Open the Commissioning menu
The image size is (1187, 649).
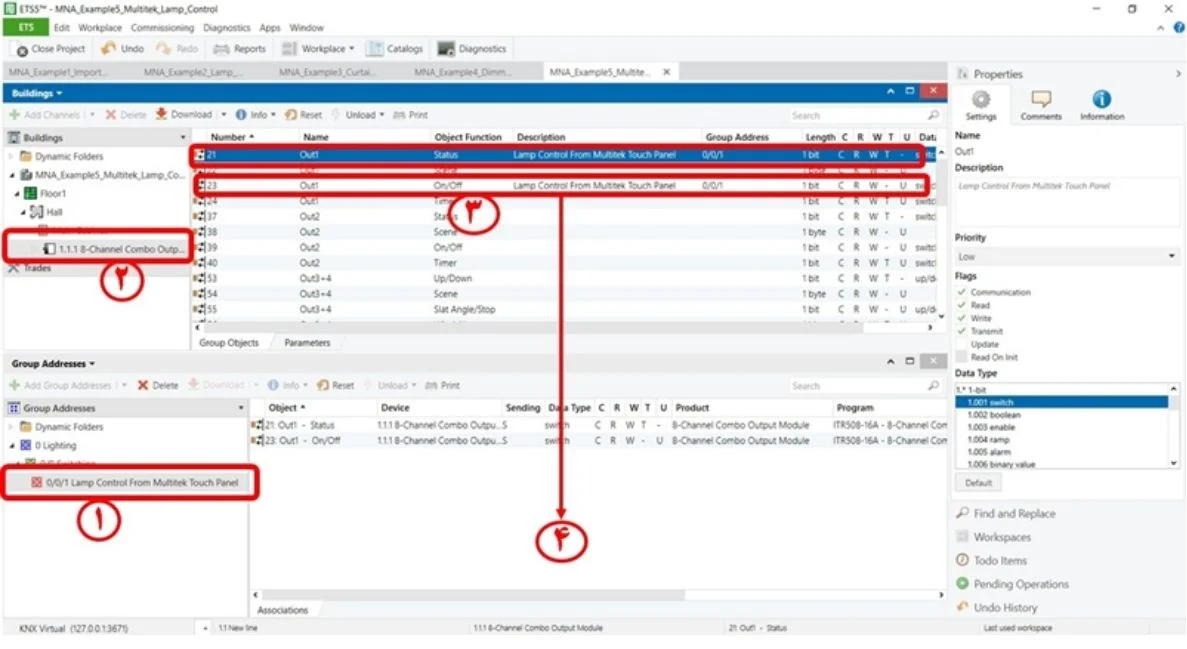coord(162,27)
